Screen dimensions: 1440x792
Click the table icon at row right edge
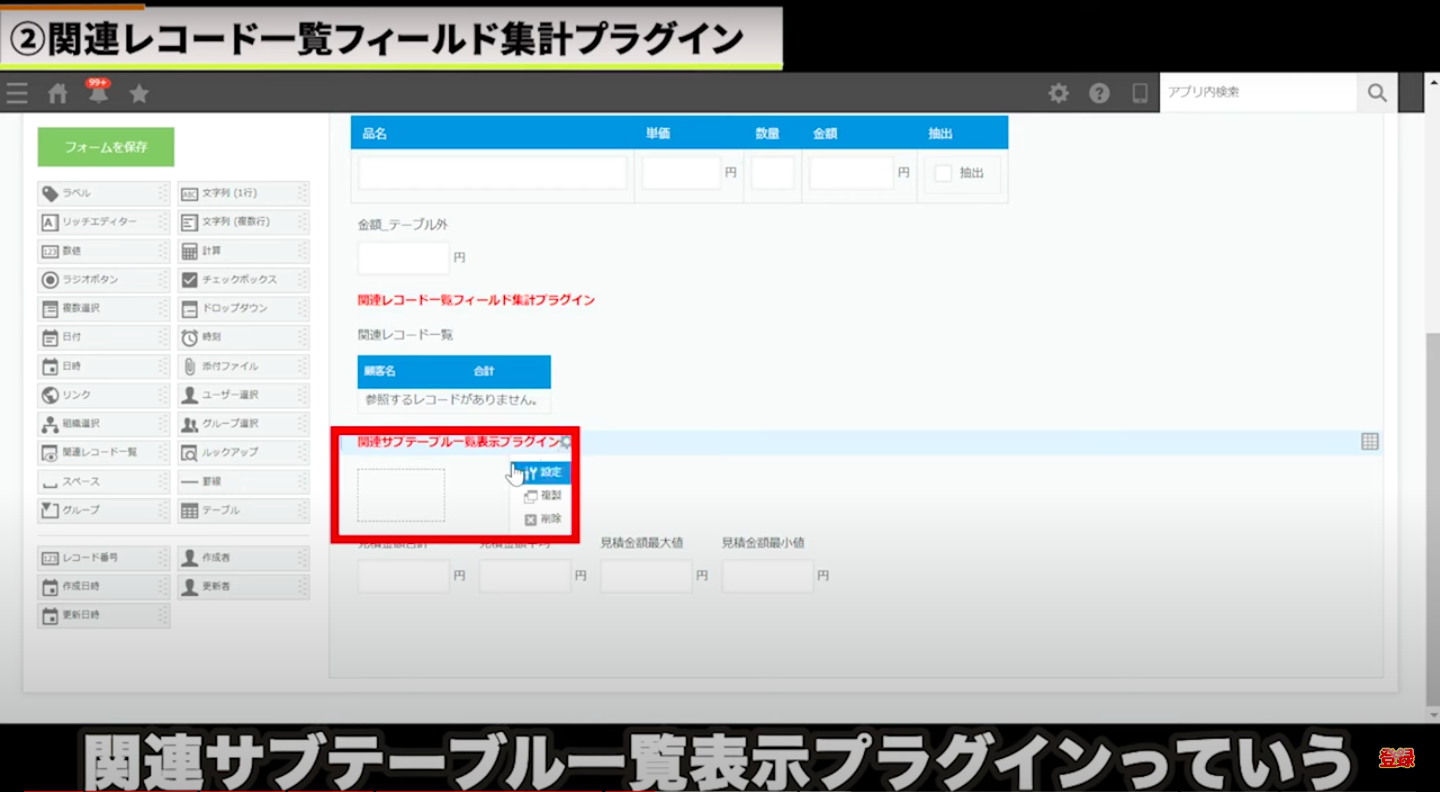pos(1370,442)
